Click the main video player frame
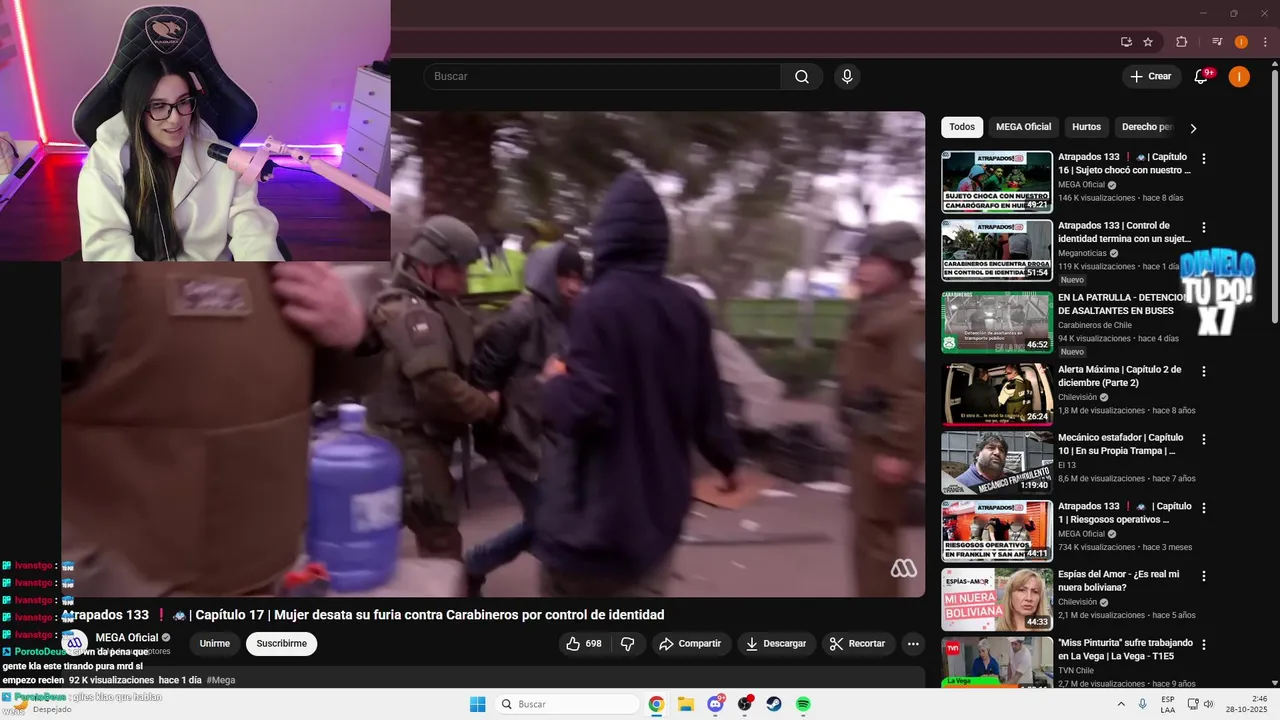This screenshot has width=1280, height=720. (493, 354)
